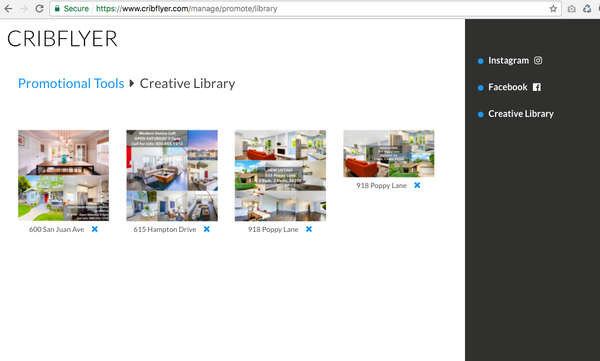Click the Instagram camera icon
The height and width of the screenshot is (361, 600).
pyautogui.click(x=538, y=60)
